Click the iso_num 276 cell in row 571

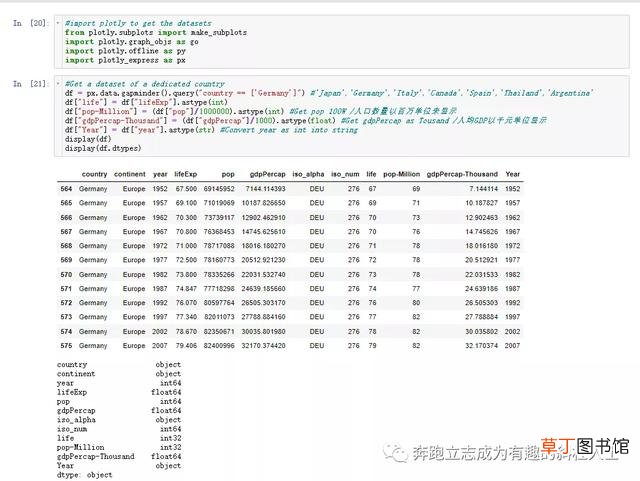point(354,289)
